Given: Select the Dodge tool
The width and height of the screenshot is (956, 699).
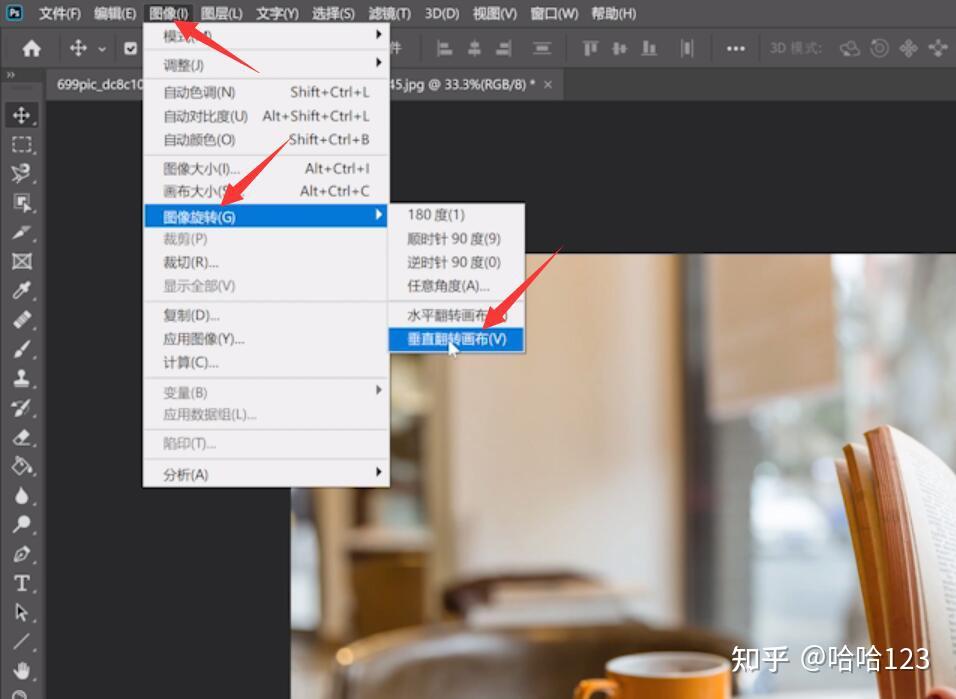Looking at the screenshot, I should [21, 525].
